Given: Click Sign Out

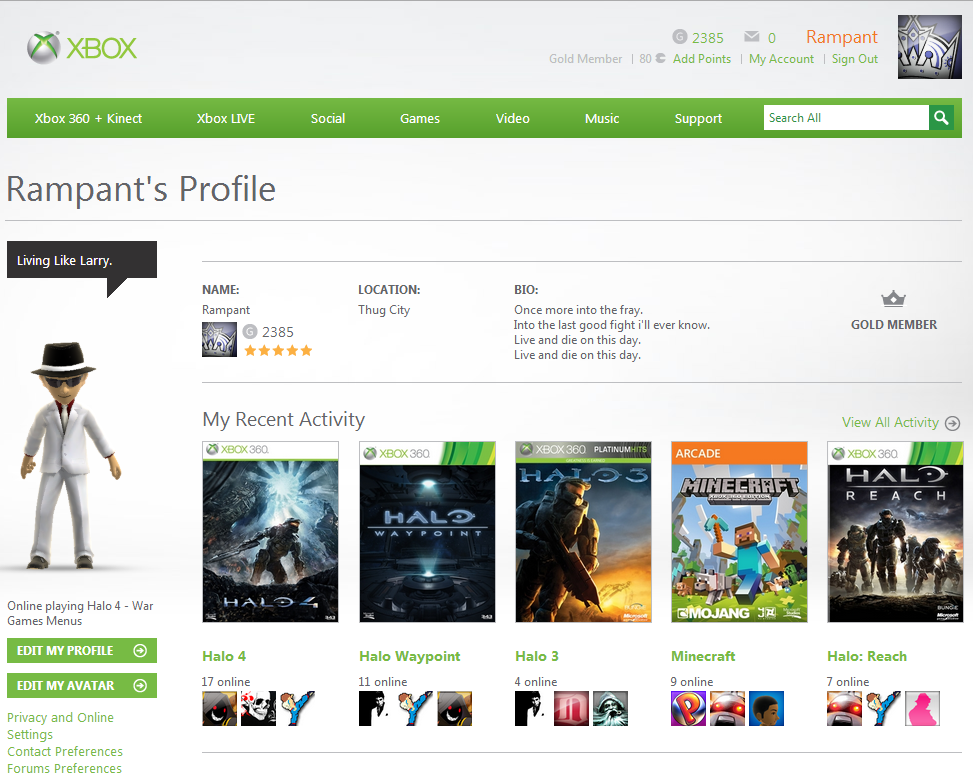Looking at the screenshot, I should coord(854,59).
